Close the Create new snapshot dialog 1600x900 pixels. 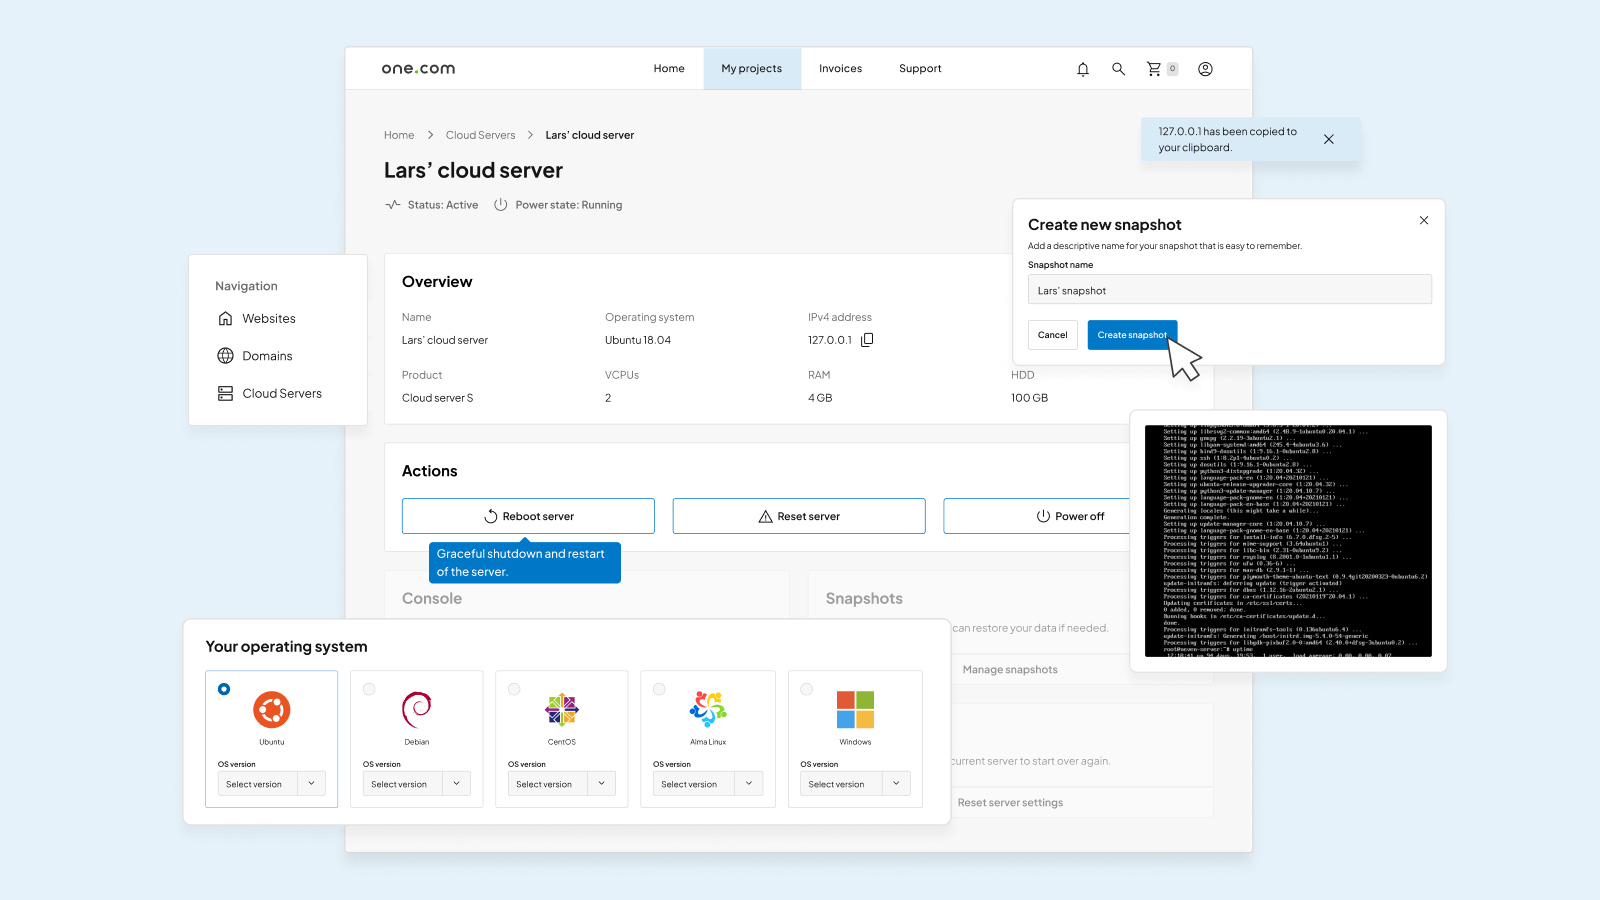[1424, 220]
